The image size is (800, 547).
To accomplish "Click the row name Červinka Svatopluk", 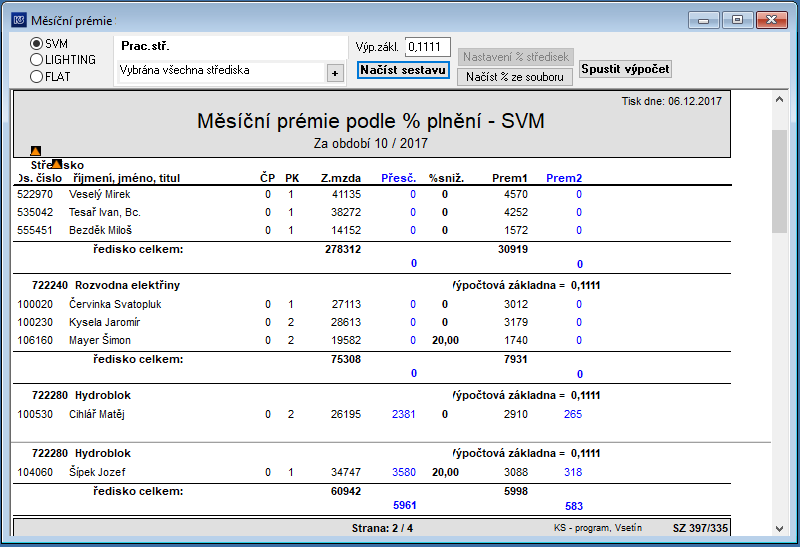I will coord(115,304).
